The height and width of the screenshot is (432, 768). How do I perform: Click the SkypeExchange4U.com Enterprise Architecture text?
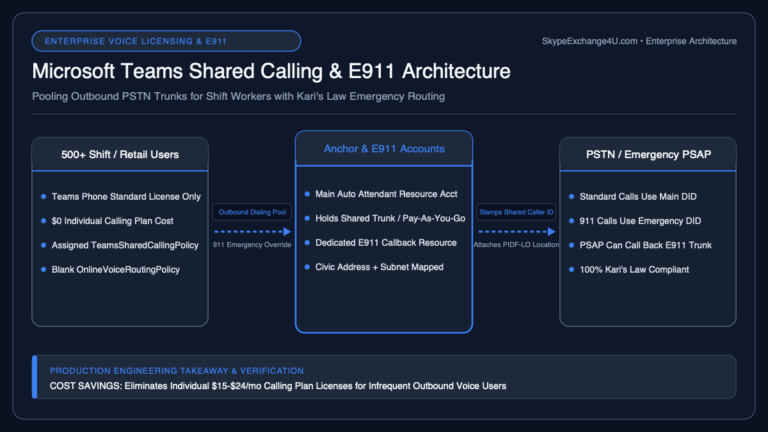[x=639, y=41]
